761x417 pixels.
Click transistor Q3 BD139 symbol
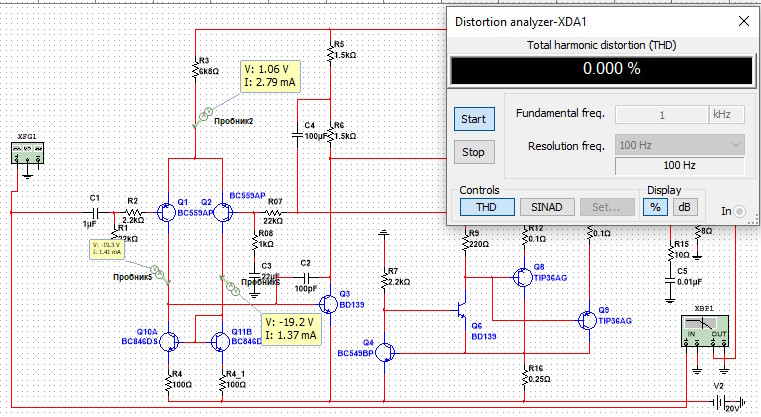328,303
